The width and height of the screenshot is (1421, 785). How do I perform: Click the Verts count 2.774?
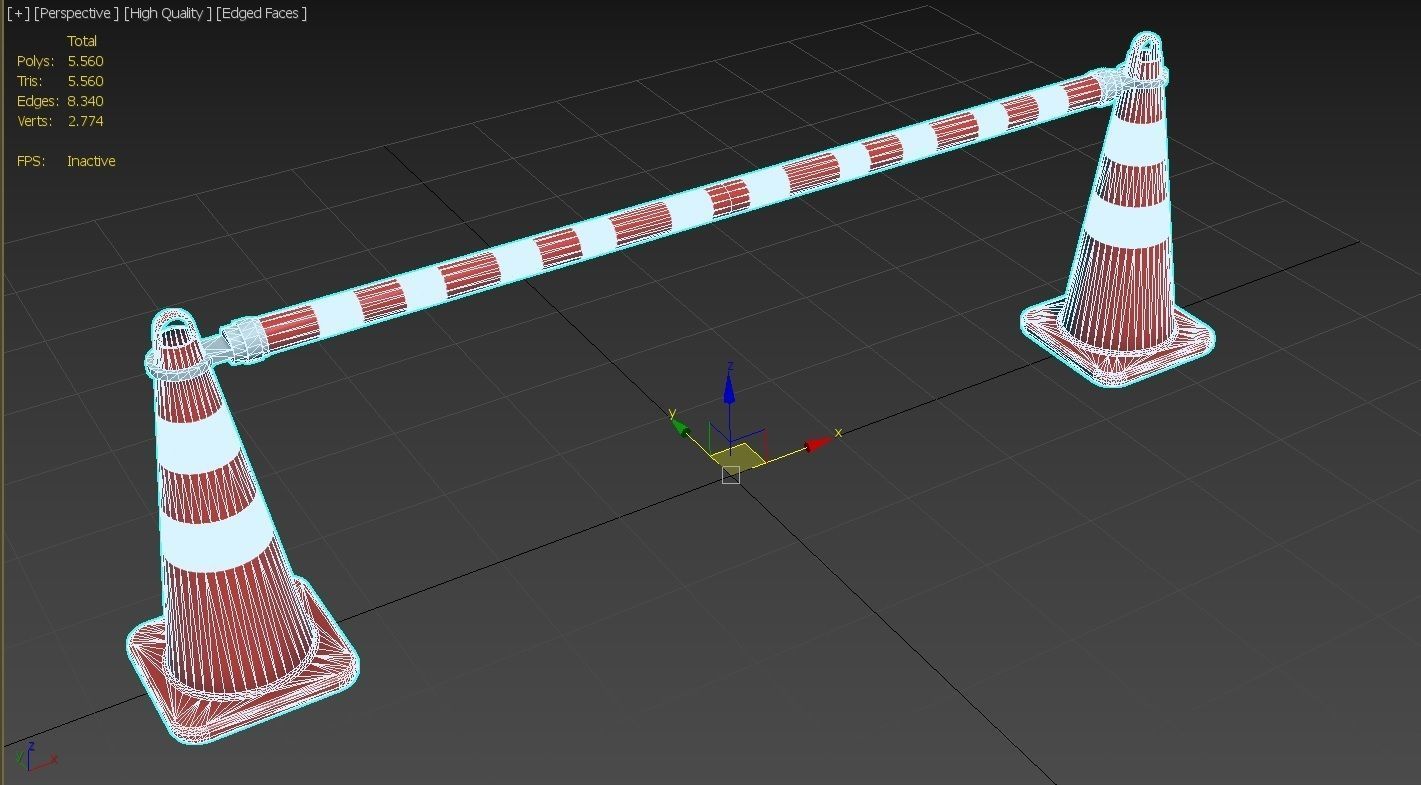click(86, 121)
